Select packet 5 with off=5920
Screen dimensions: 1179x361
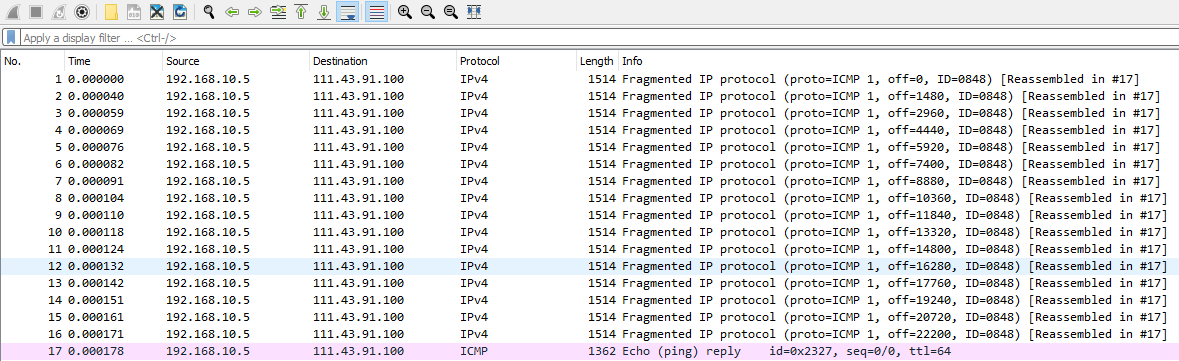pyautogui.click(x=590, y=147)
